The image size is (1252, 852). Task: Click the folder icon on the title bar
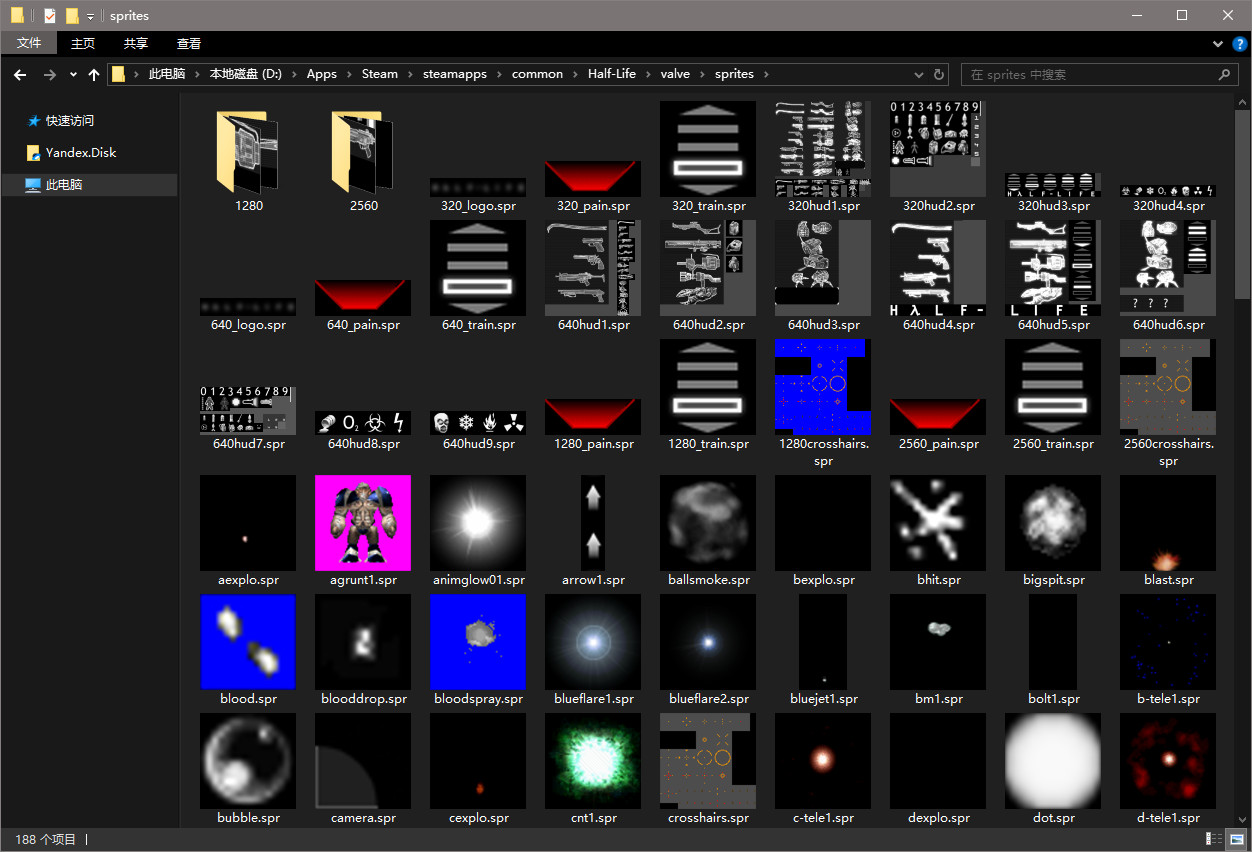(x=16, y=15)
